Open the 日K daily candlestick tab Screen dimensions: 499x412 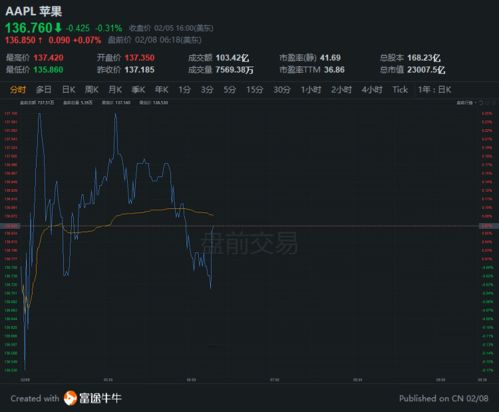[69, 90]
